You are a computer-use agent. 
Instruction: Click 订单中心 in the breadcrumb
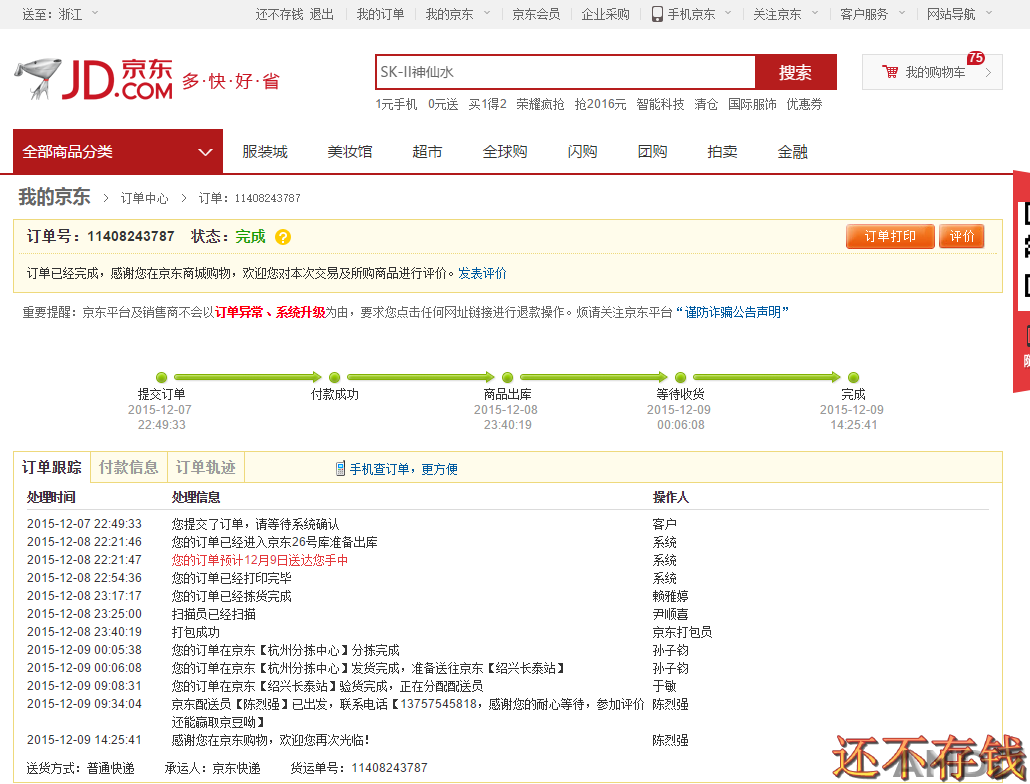click(x=144, y=198)
